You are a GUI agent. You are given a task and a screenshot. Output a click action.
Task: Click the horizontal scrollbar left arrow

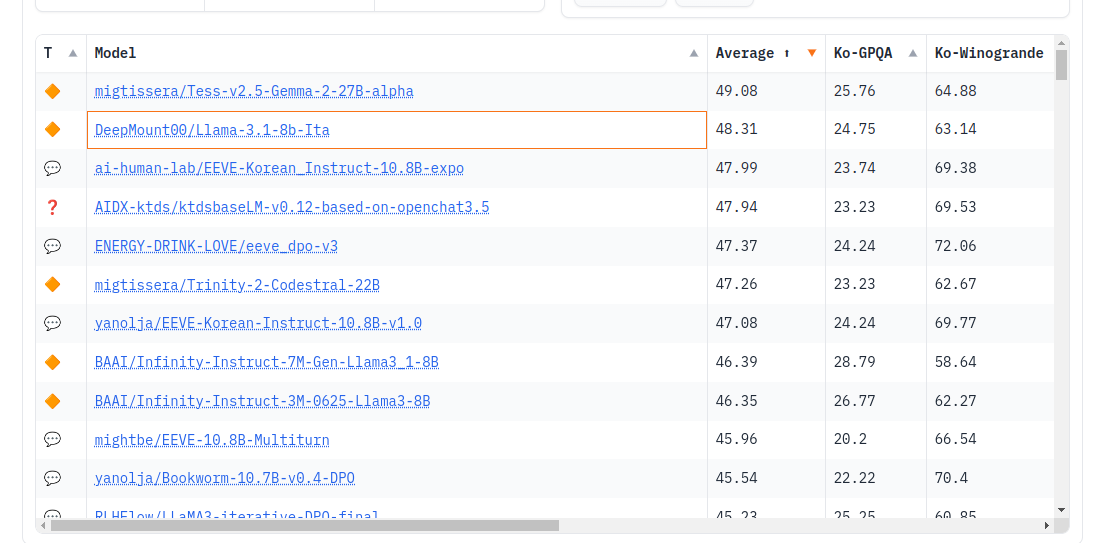pos(44,525)
